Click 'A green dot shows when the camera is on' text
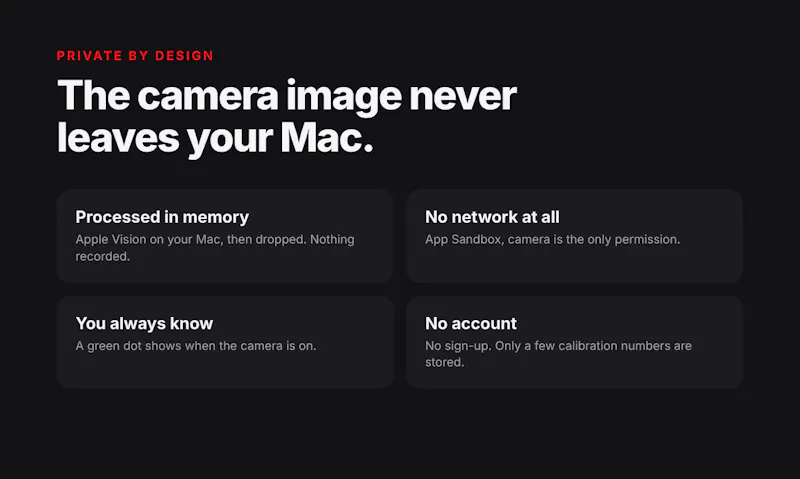Viewport: 800px width, 479px height. 196,345
